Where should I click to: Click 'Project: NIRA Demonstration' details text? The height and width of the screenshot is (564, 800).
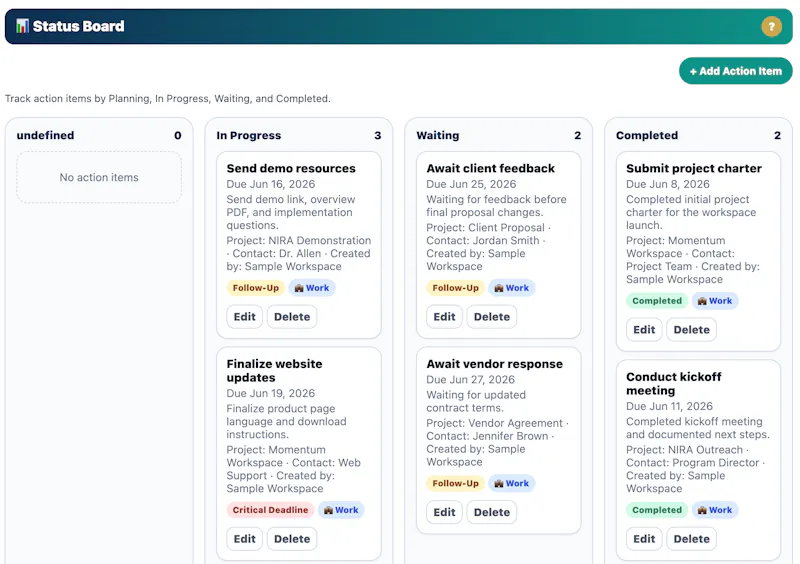(299, 253)
